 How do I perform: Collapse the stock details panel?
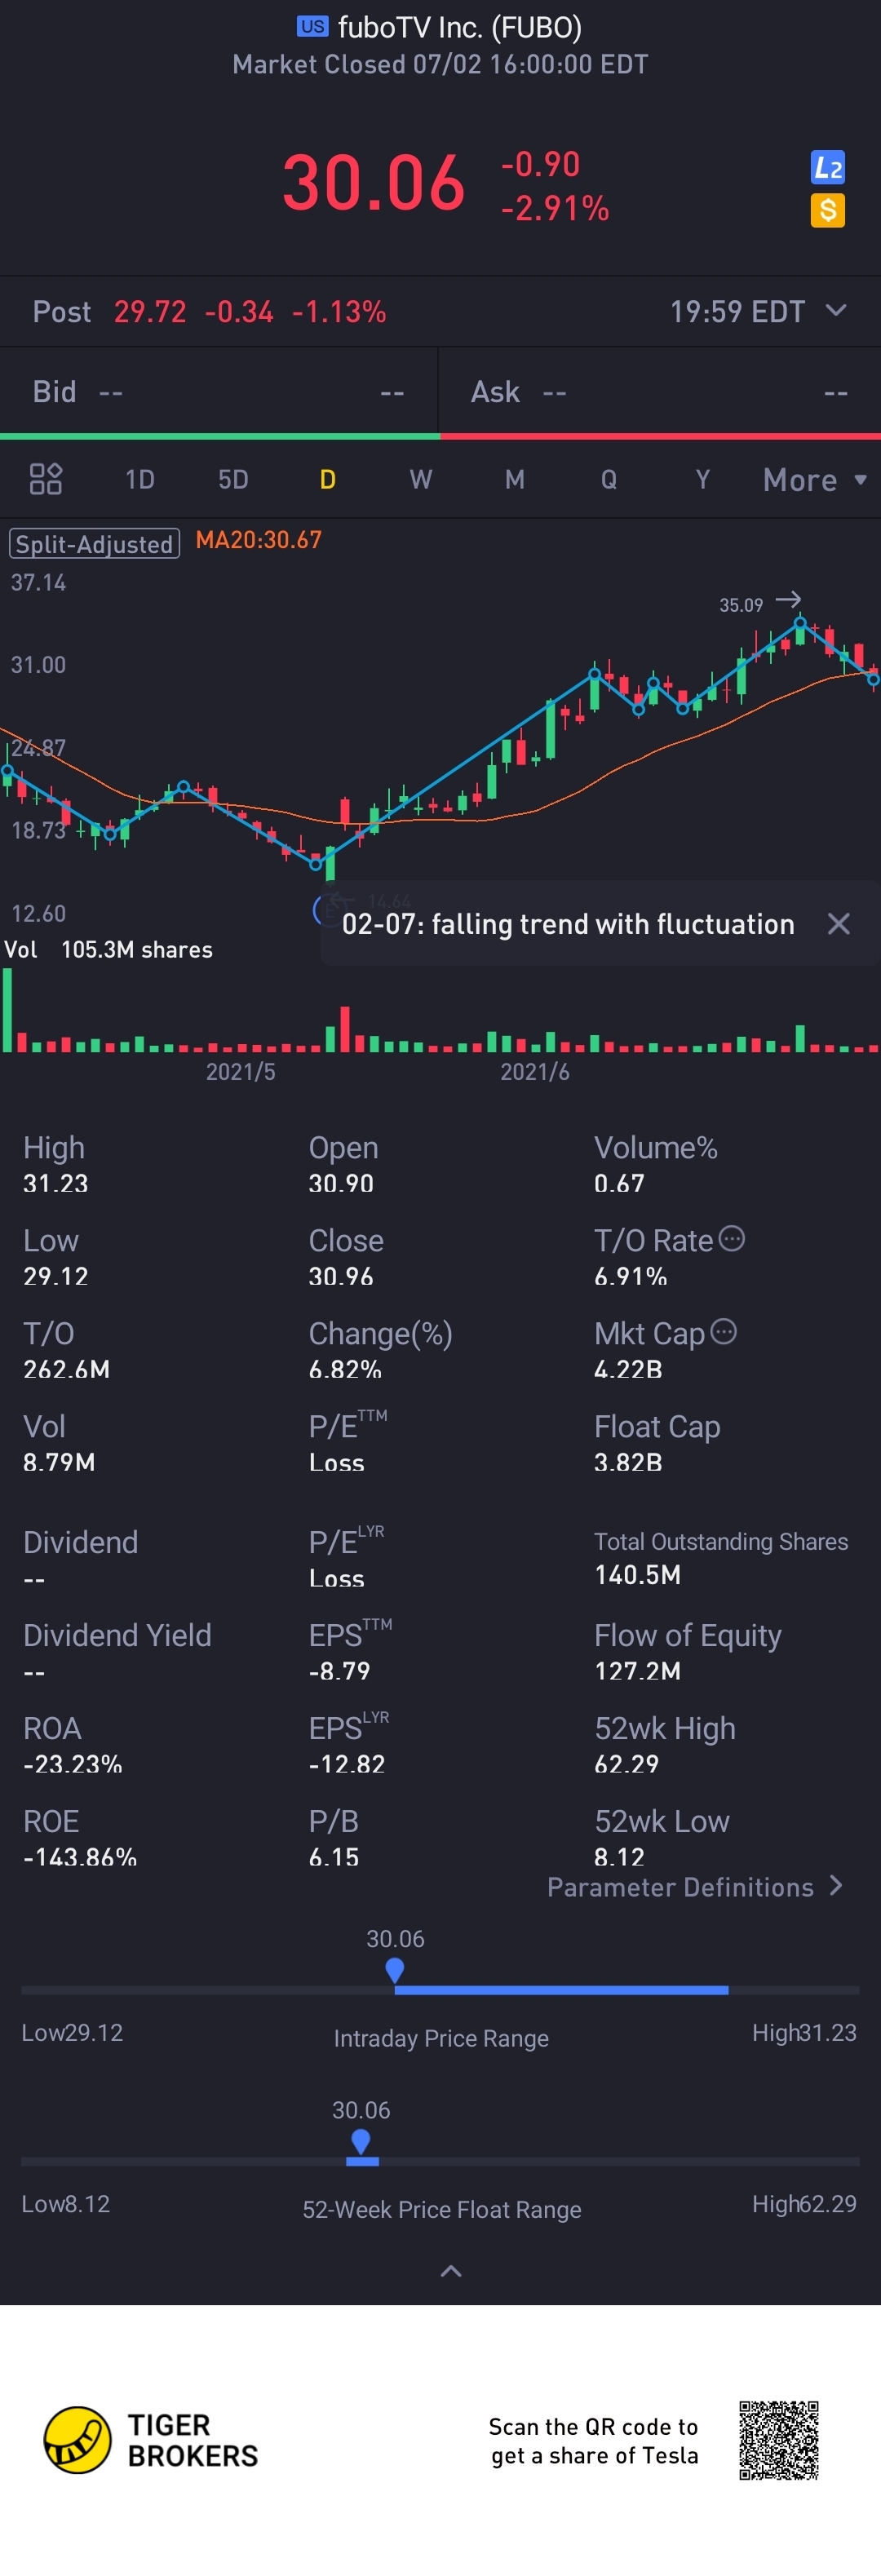(451, 2271)
